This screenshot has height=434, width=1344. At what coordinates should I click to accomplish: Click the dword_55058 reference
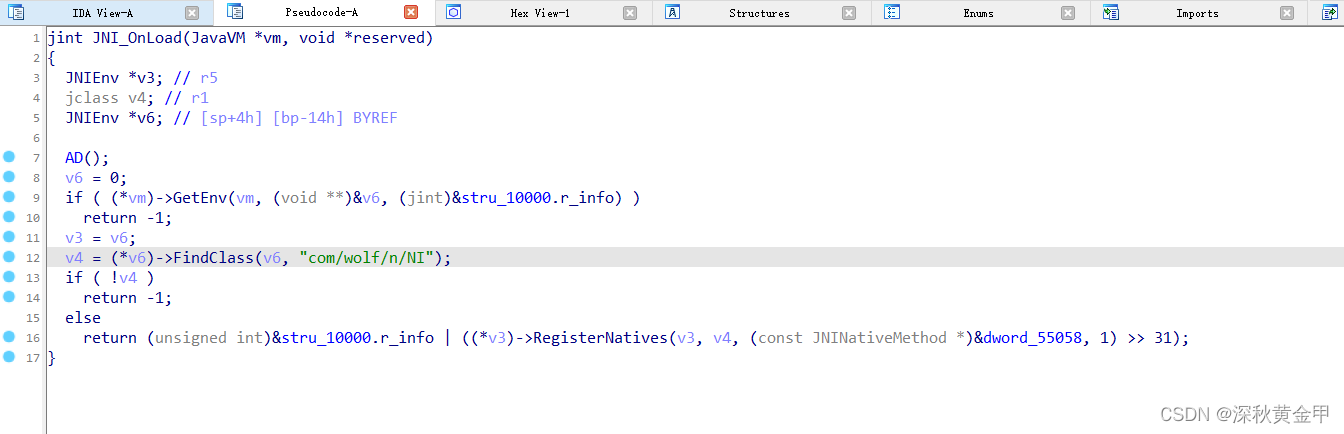click(x=1035, y=338)
